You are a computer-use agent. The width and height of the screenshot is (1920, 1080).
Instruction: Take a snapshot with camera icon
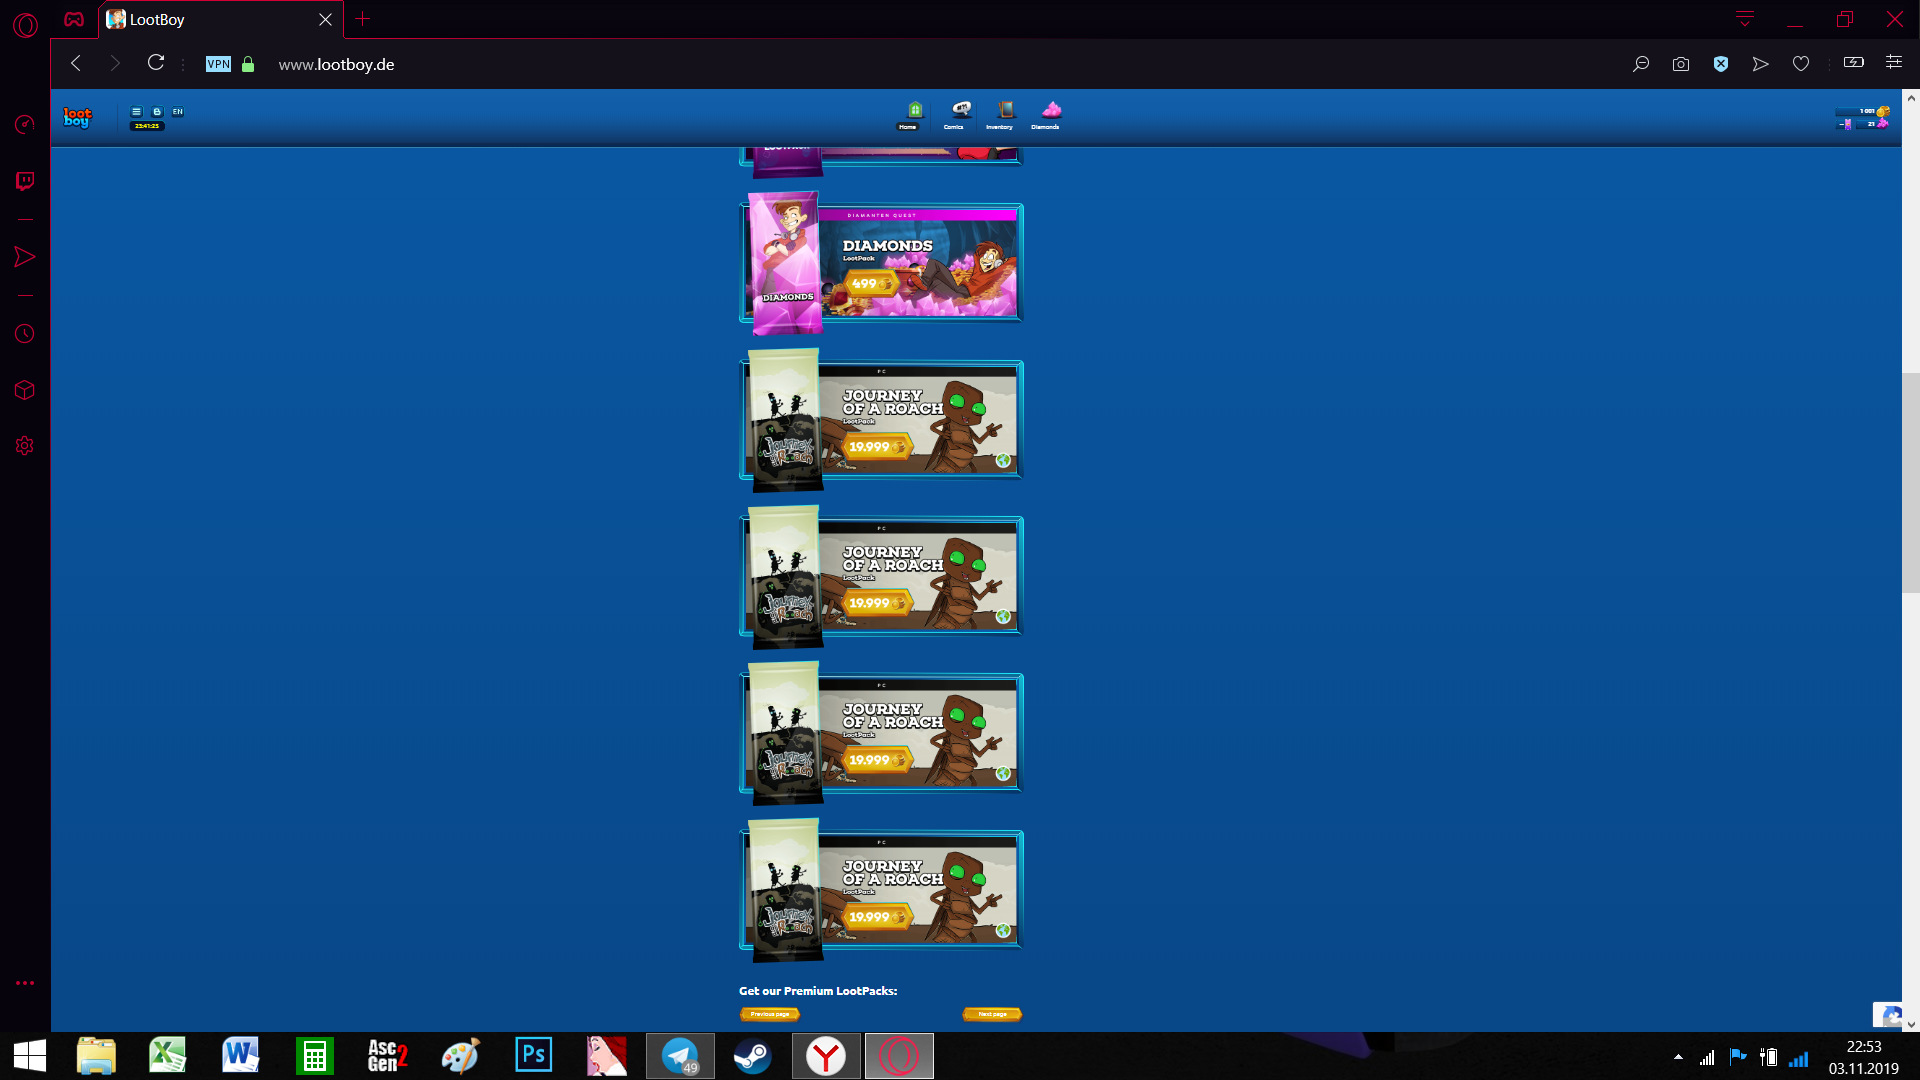(1681, 64)
